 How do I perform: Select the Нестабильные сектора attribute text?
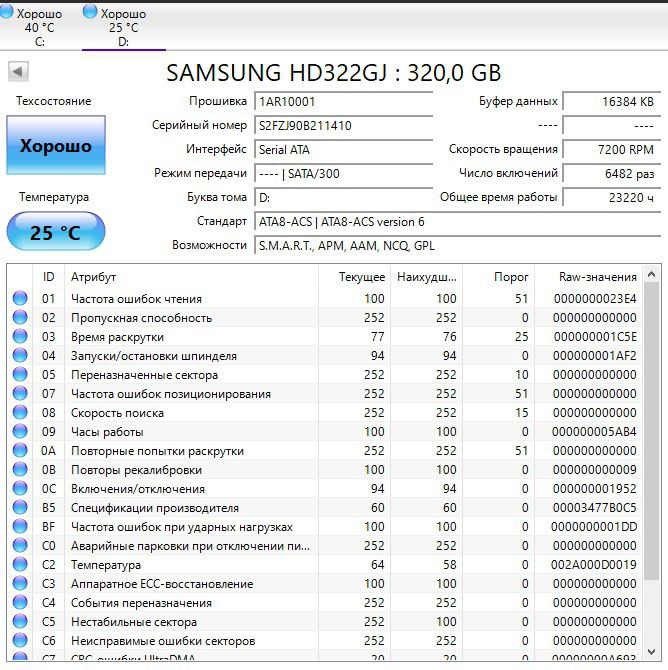[x=134, y=622]
